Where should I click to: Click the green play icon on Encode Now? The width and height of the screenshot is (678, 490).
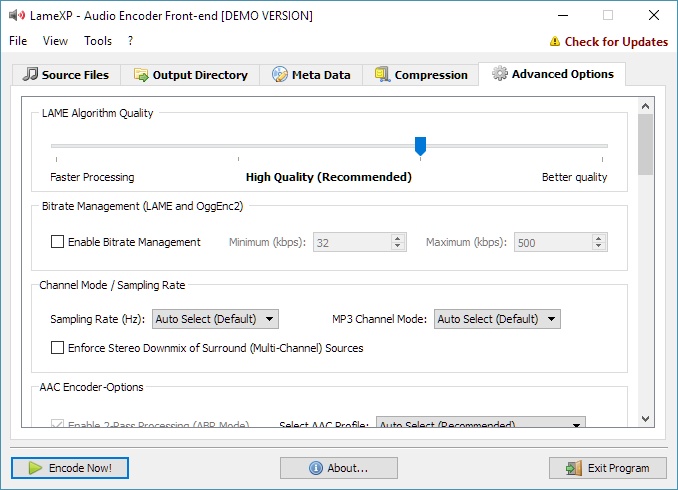(35, 468)
